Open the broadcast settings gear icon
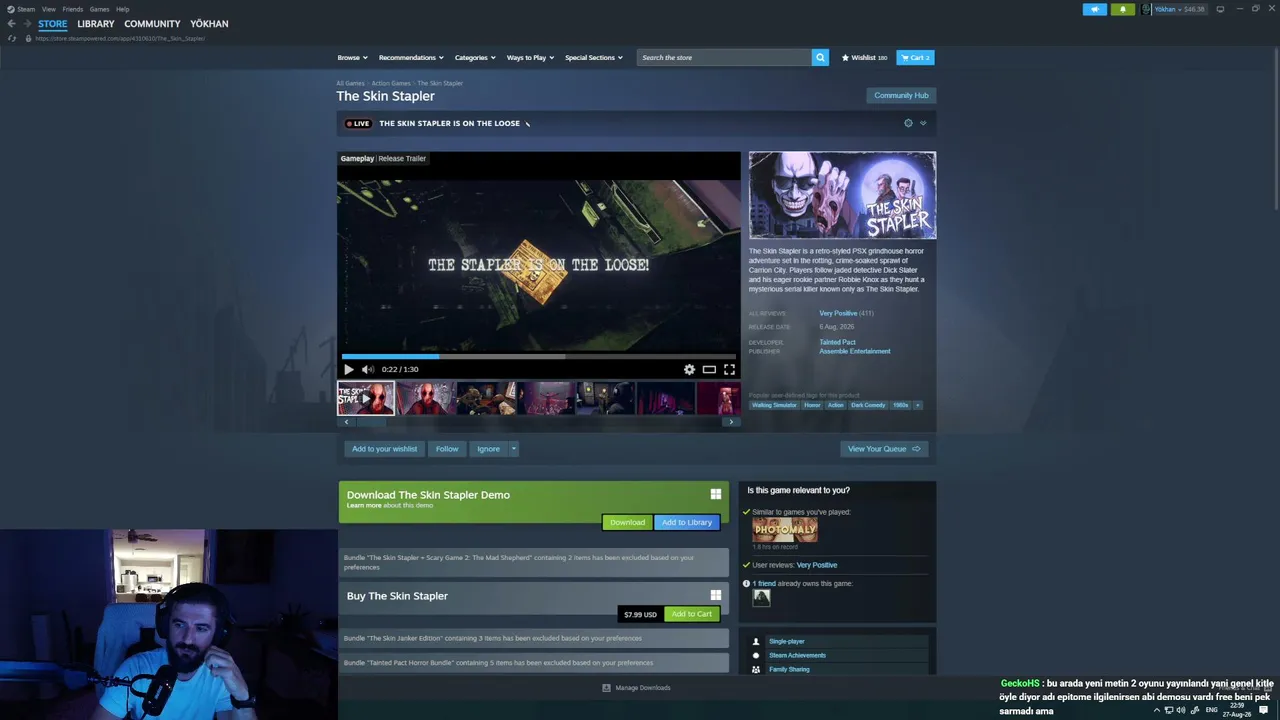Viewport: 1280px width, 720px height. click(x=908, y=123)
